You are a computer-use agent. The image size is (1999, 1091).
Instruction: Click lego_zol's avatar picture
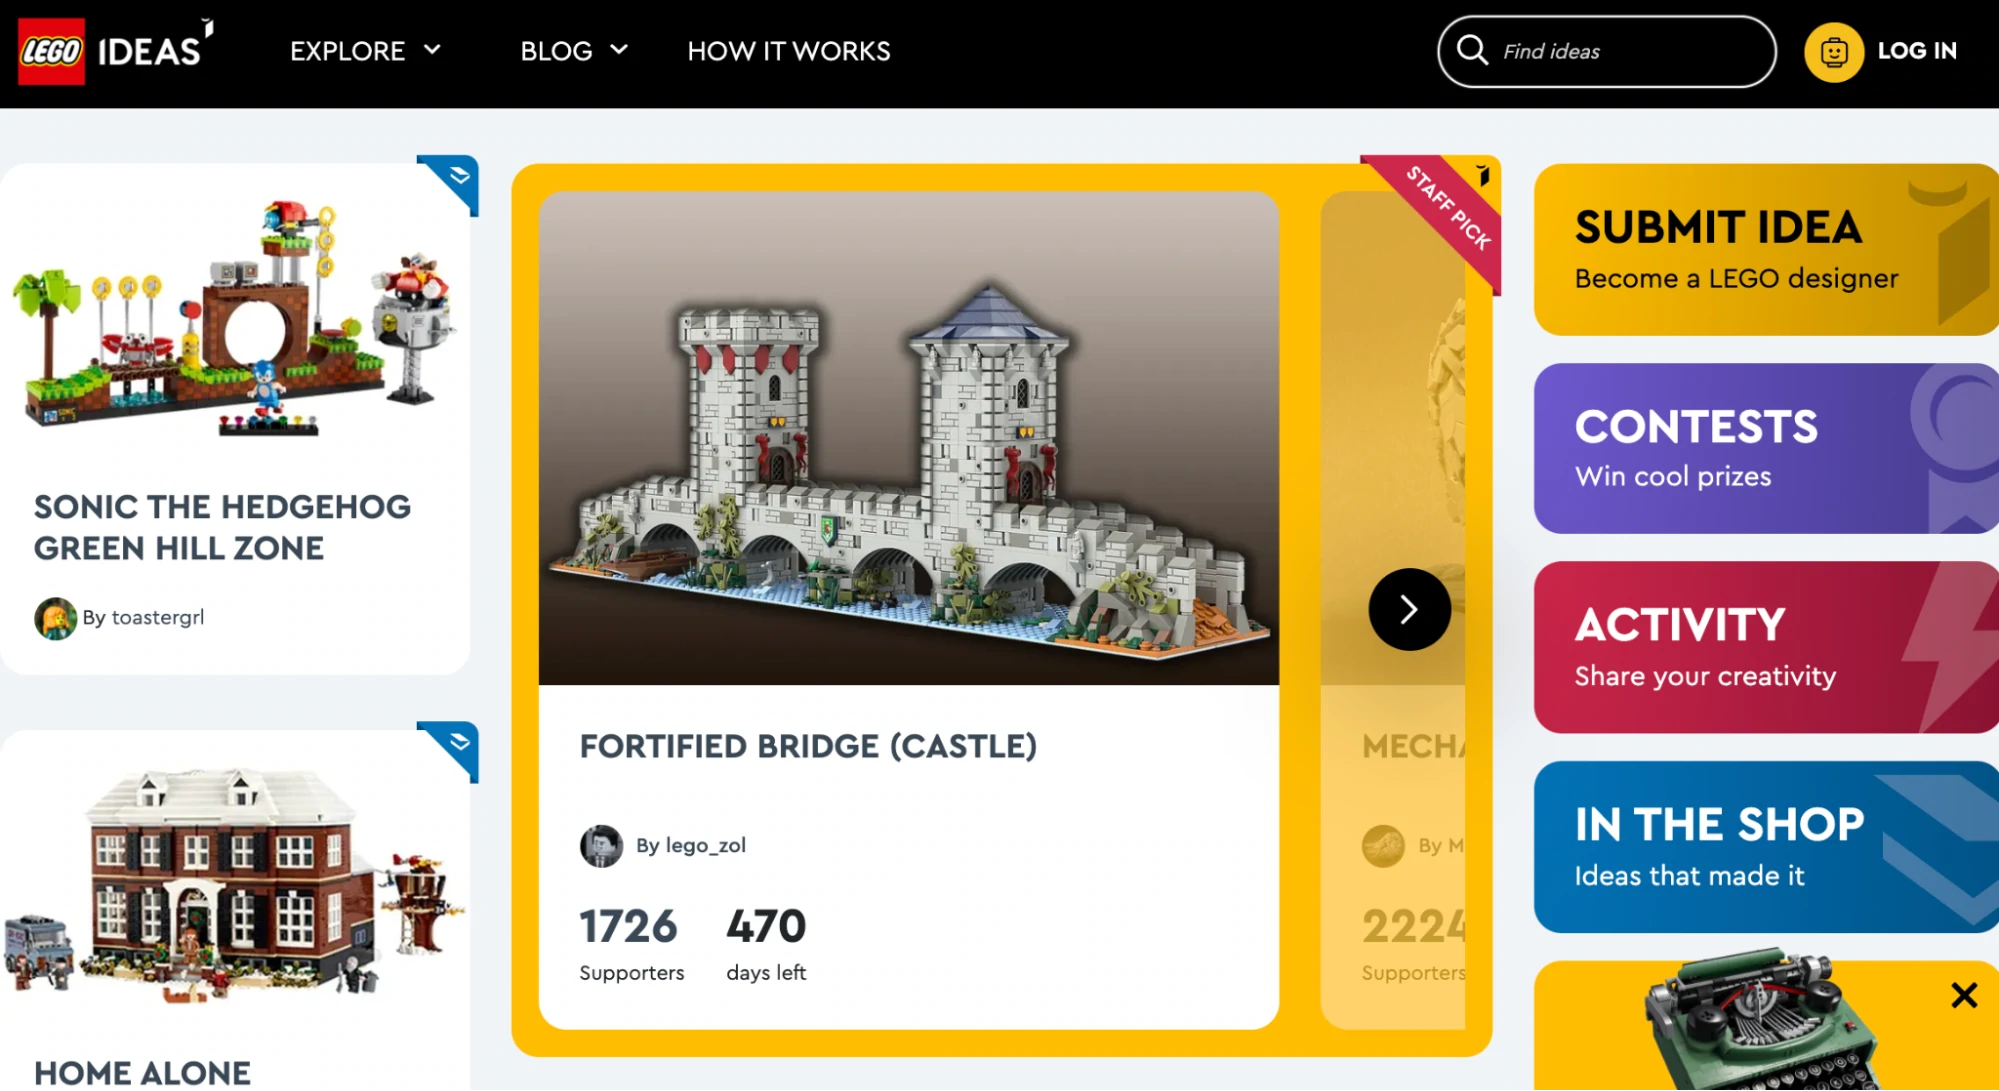tap(601, 846)
